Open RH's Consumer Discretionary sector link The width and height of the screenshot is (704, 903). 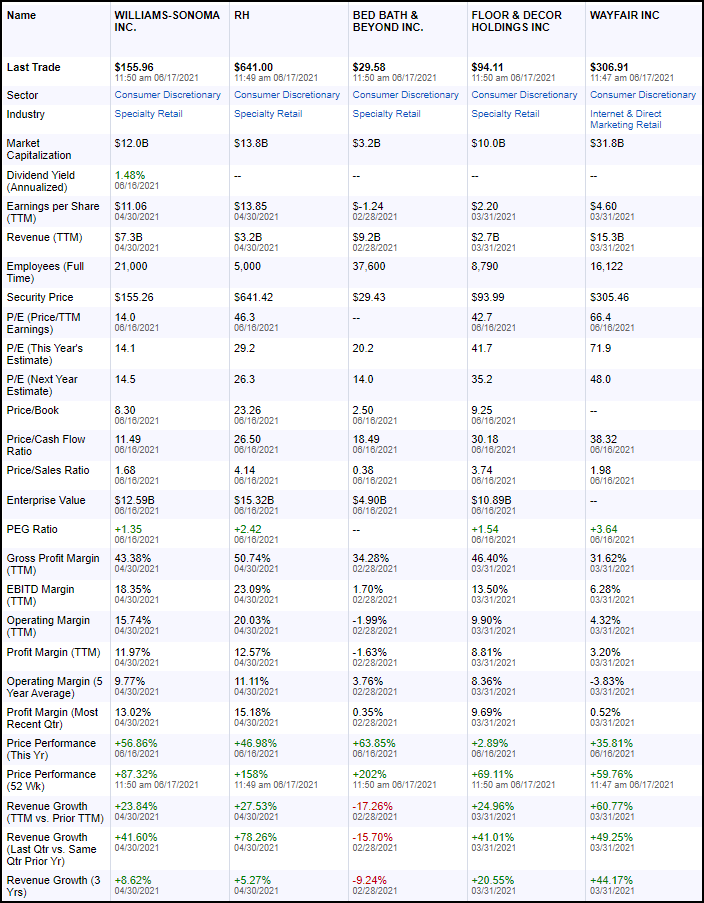[x=287, y=95]
